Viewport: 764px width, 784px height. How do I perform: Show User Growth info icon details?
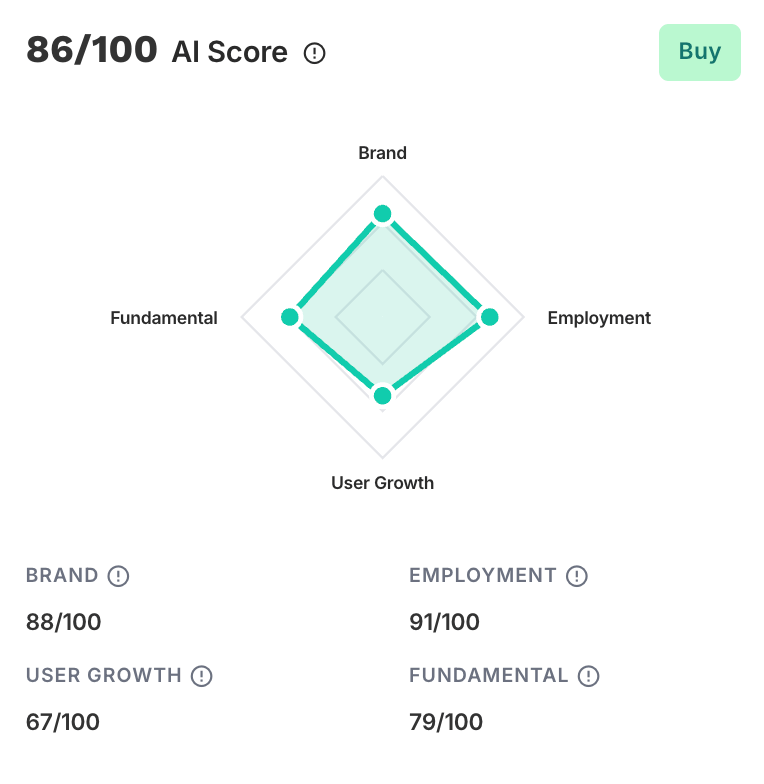202,676
